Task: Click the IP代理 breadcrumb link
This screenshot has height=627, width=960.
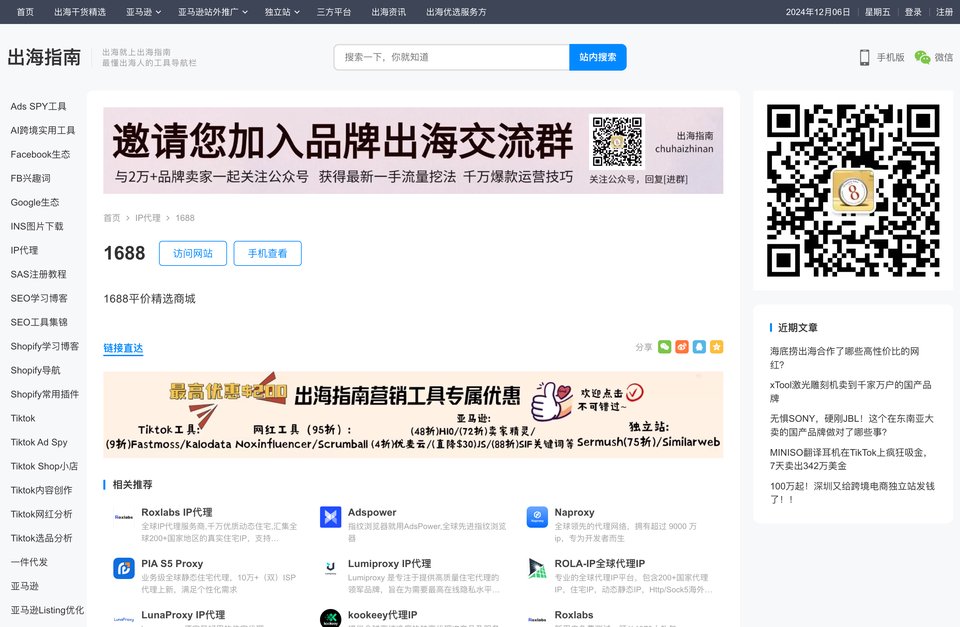Action: coord(148,218)
